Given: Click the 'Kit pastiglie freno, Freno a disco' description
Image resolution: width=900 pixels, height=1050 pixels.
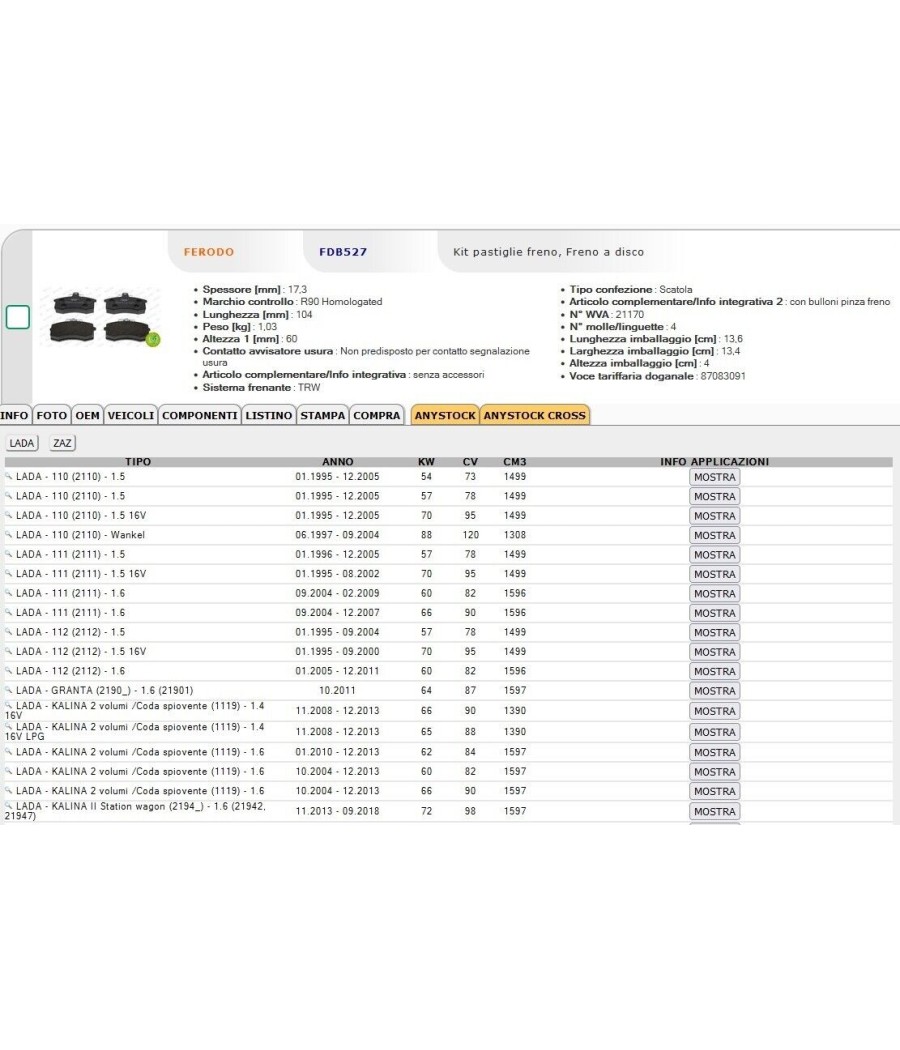Looking at the screenshot, I should click(548, 252).
